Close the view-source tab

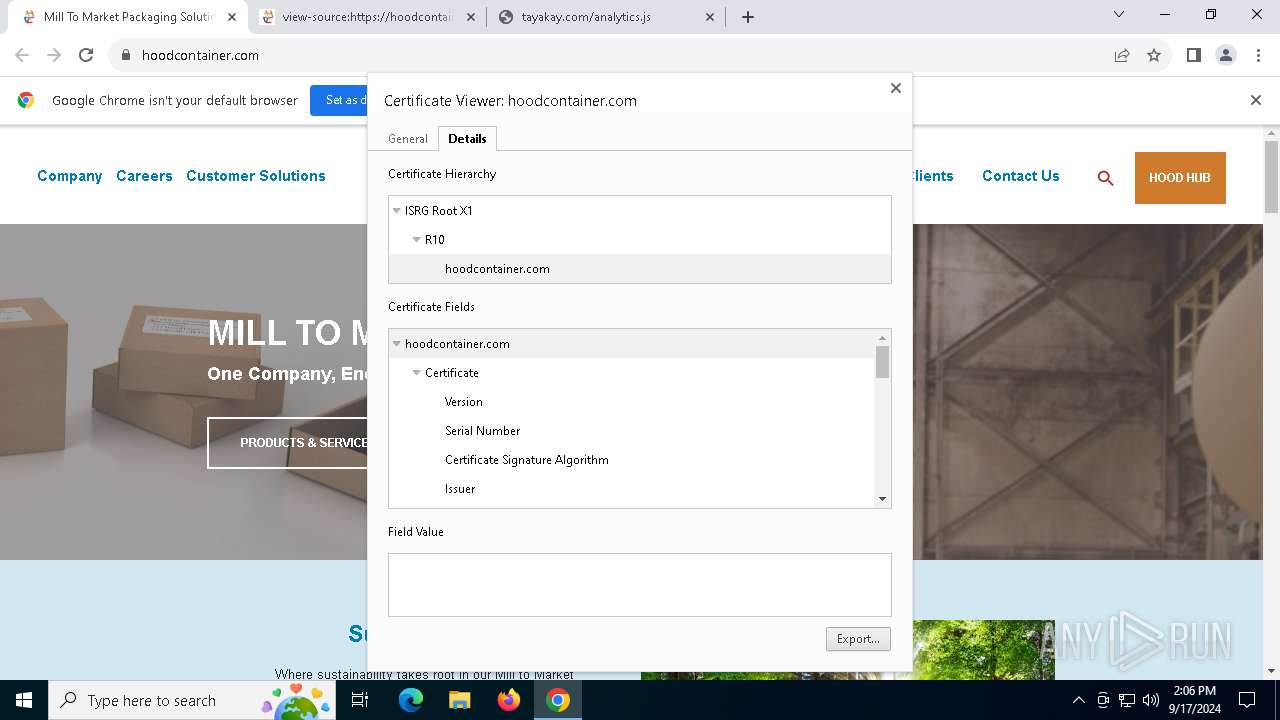(x=470, y=17)
